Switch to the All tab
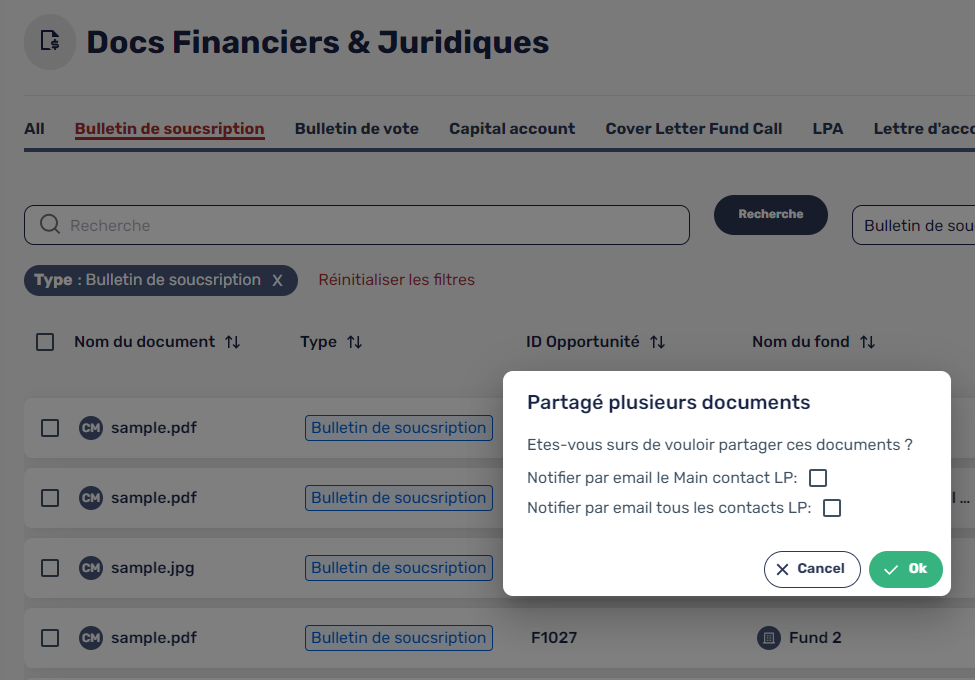 point(34,128)
